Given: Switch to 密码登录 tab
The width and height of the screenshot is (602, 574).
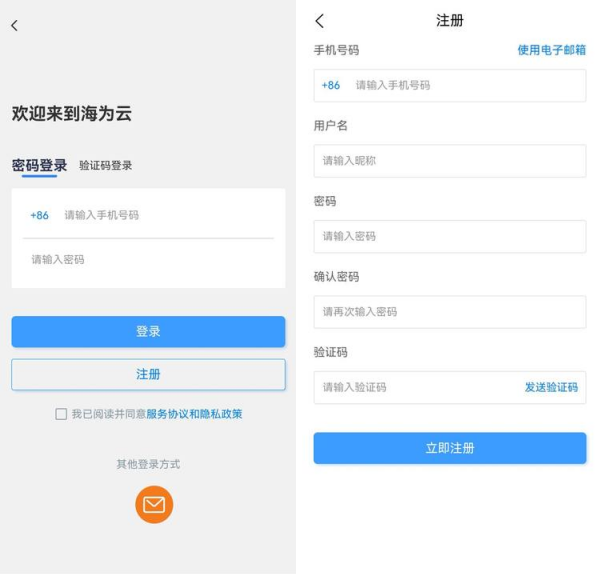Looking at the screenshot, I should pyautogui.click(x=39, y=165).
